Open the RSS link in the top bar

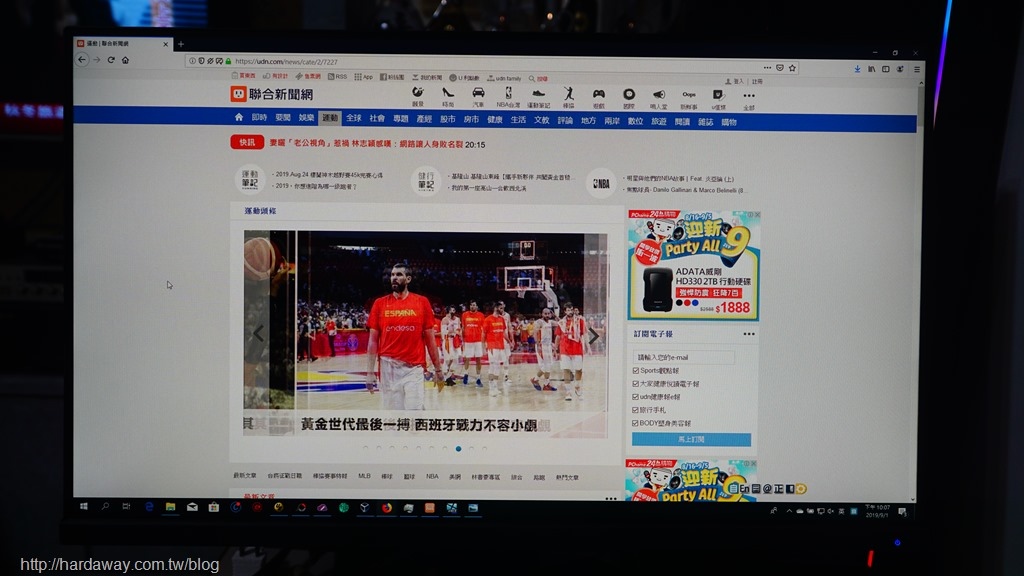(x=338, y=76)
